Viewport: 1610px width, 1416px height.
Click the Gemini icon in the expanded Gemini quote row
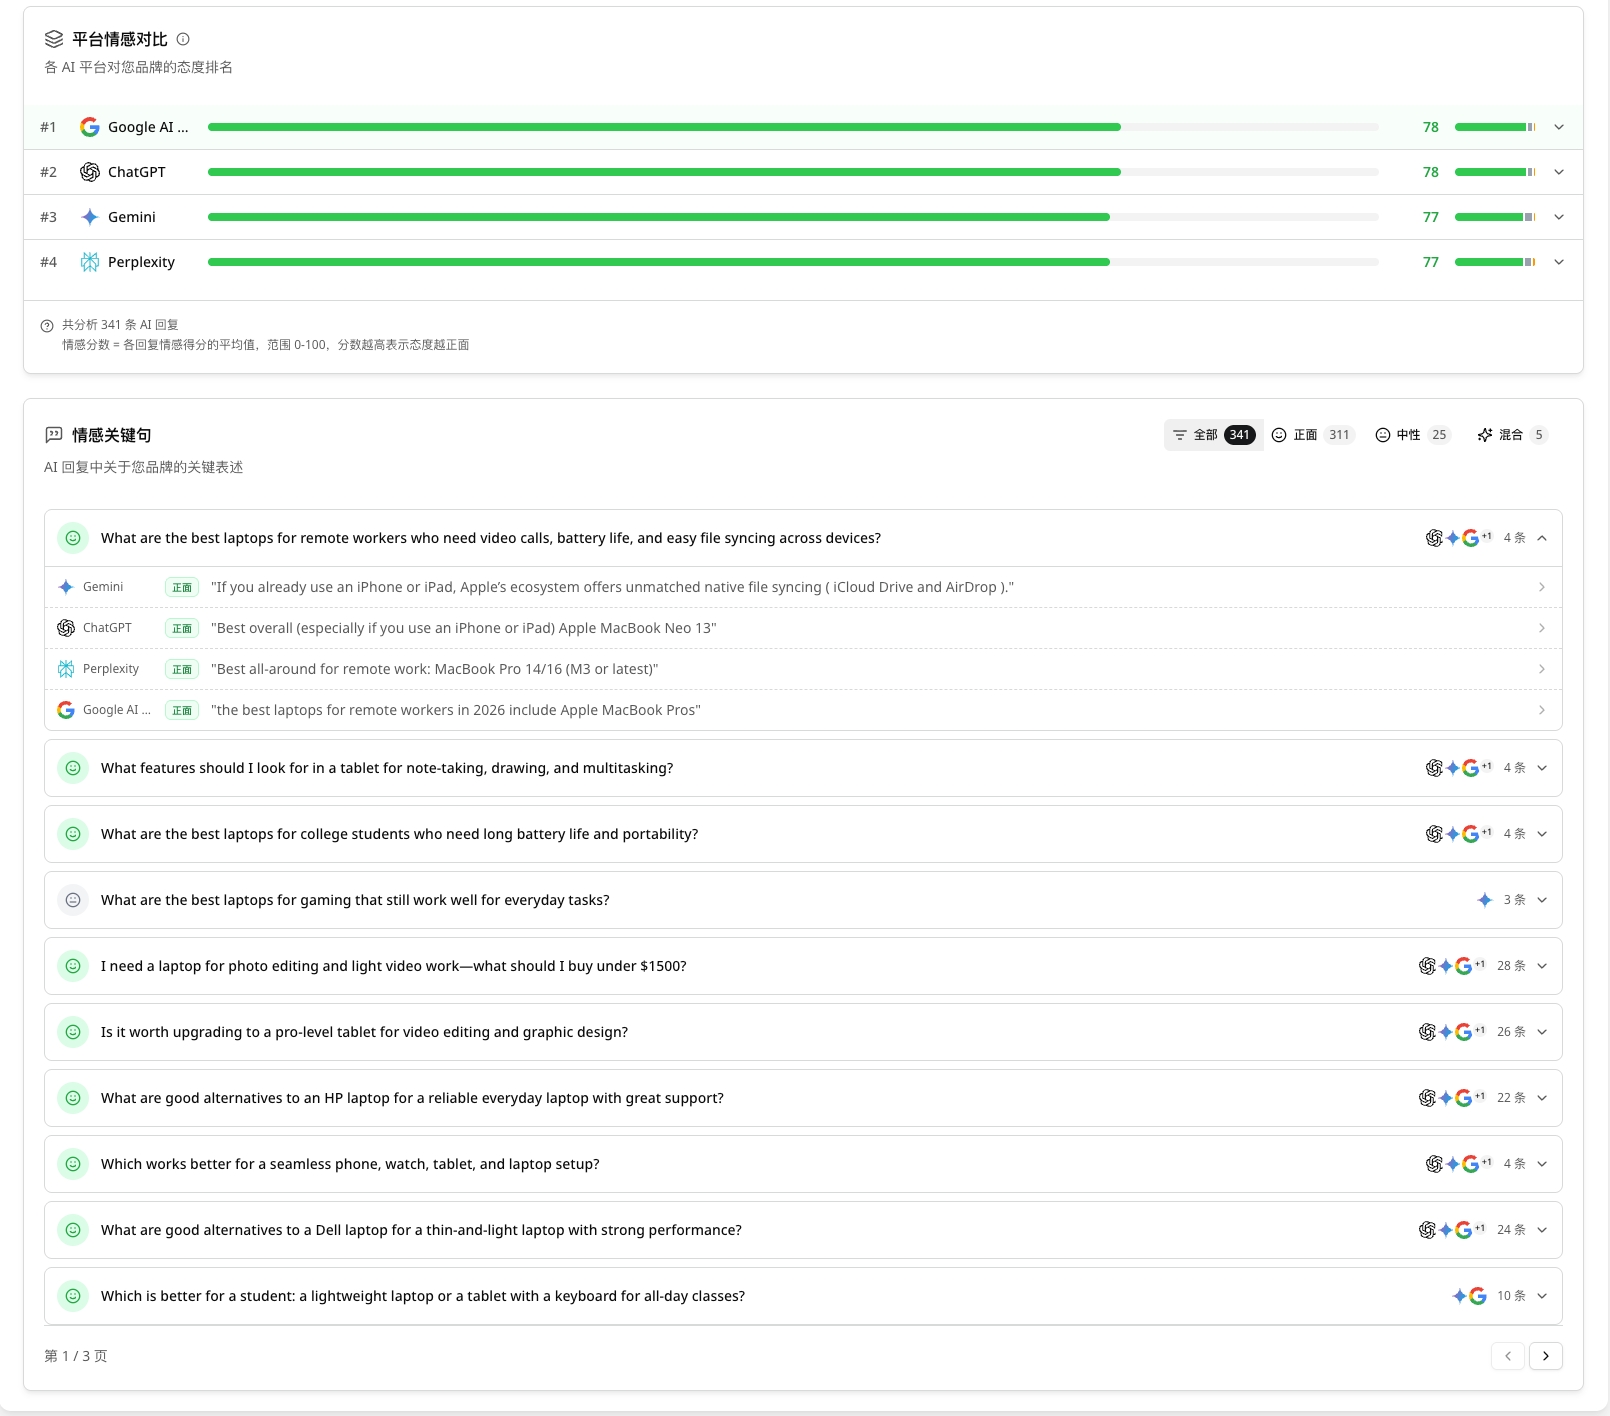[66, 587]
